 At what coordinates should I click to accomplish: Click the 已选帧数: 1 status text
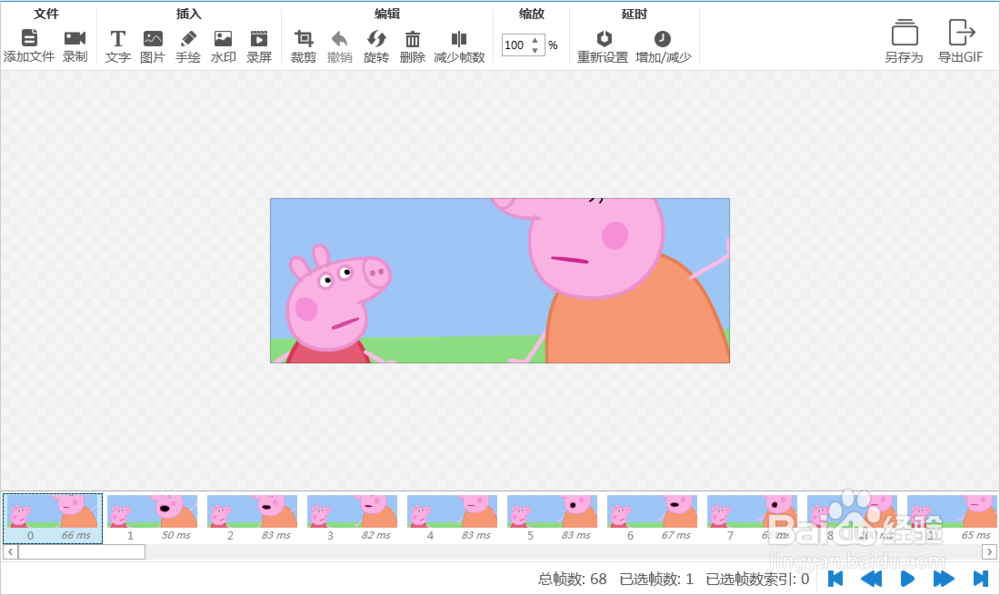pos(656,579)
